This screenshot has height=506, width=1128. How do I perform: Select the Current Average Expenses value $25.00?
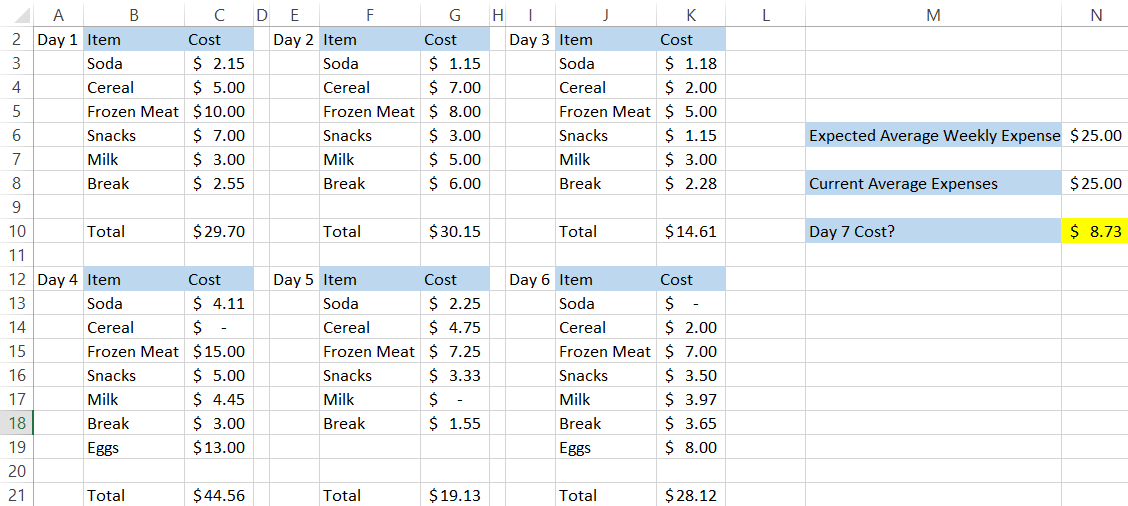coord(1095,183)
